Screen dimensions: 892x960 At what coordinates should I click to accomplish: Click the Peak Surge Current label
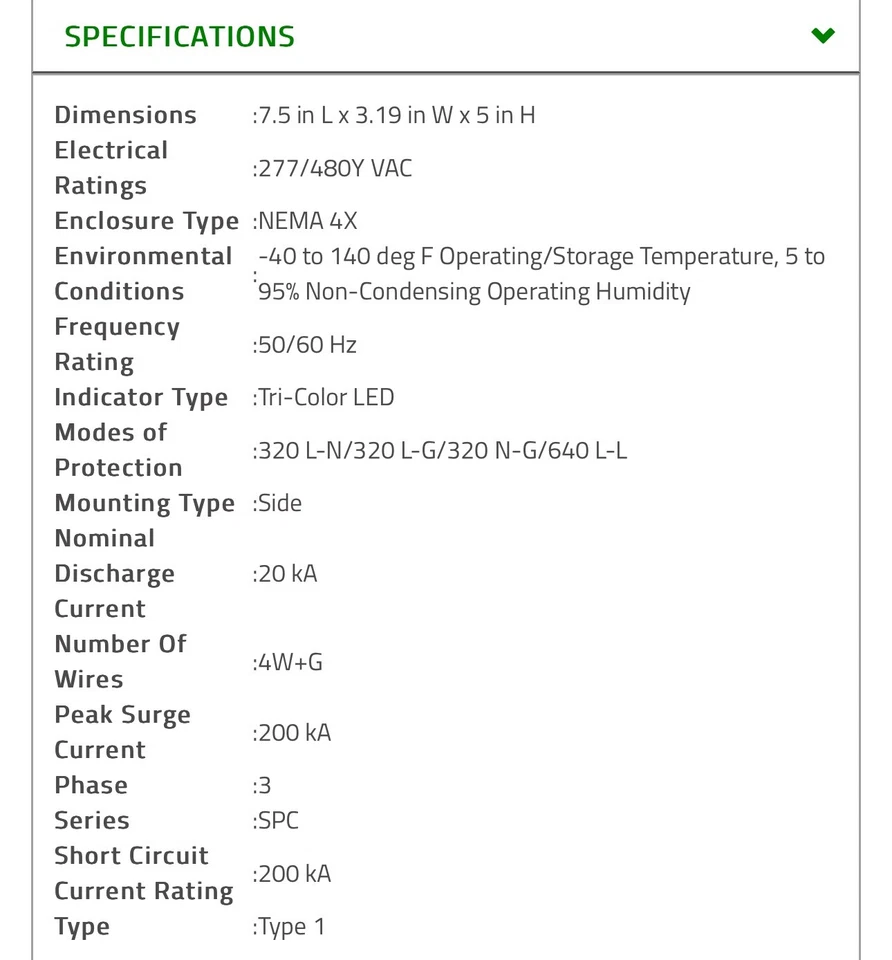(122, 733)
